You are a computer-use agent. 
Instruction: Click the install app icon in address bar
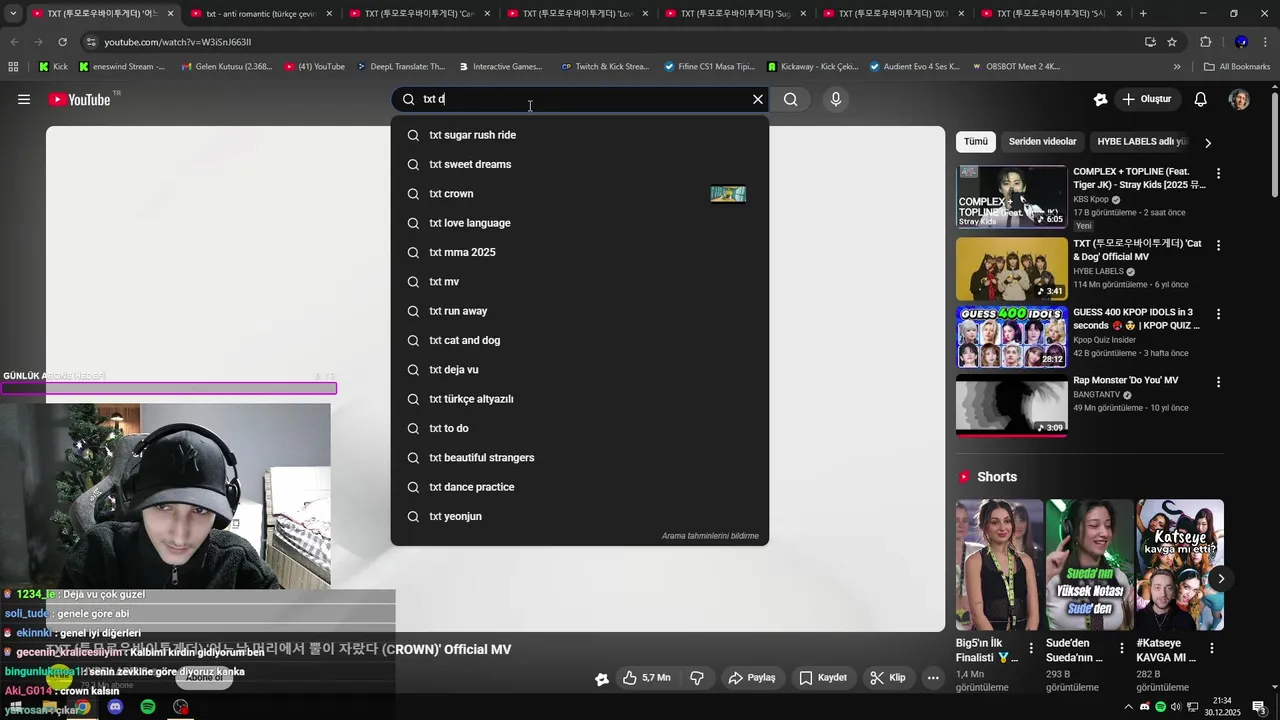click(x=1150, y=42)
